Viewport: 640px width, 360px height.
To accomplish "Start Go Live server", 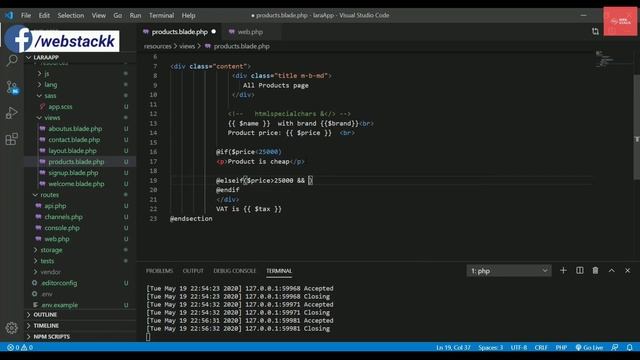I will 589,347.
